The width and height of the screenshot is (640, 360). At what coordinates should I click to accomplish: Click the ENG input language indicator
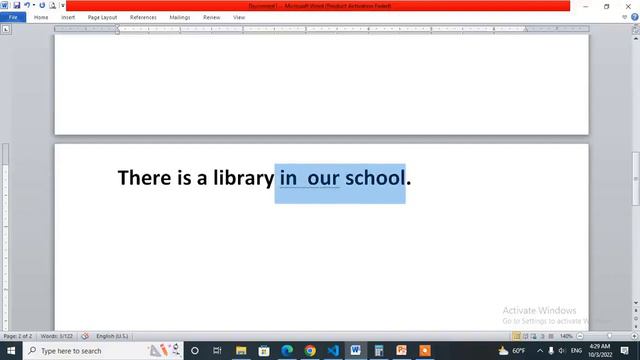[x=576, y=351]
